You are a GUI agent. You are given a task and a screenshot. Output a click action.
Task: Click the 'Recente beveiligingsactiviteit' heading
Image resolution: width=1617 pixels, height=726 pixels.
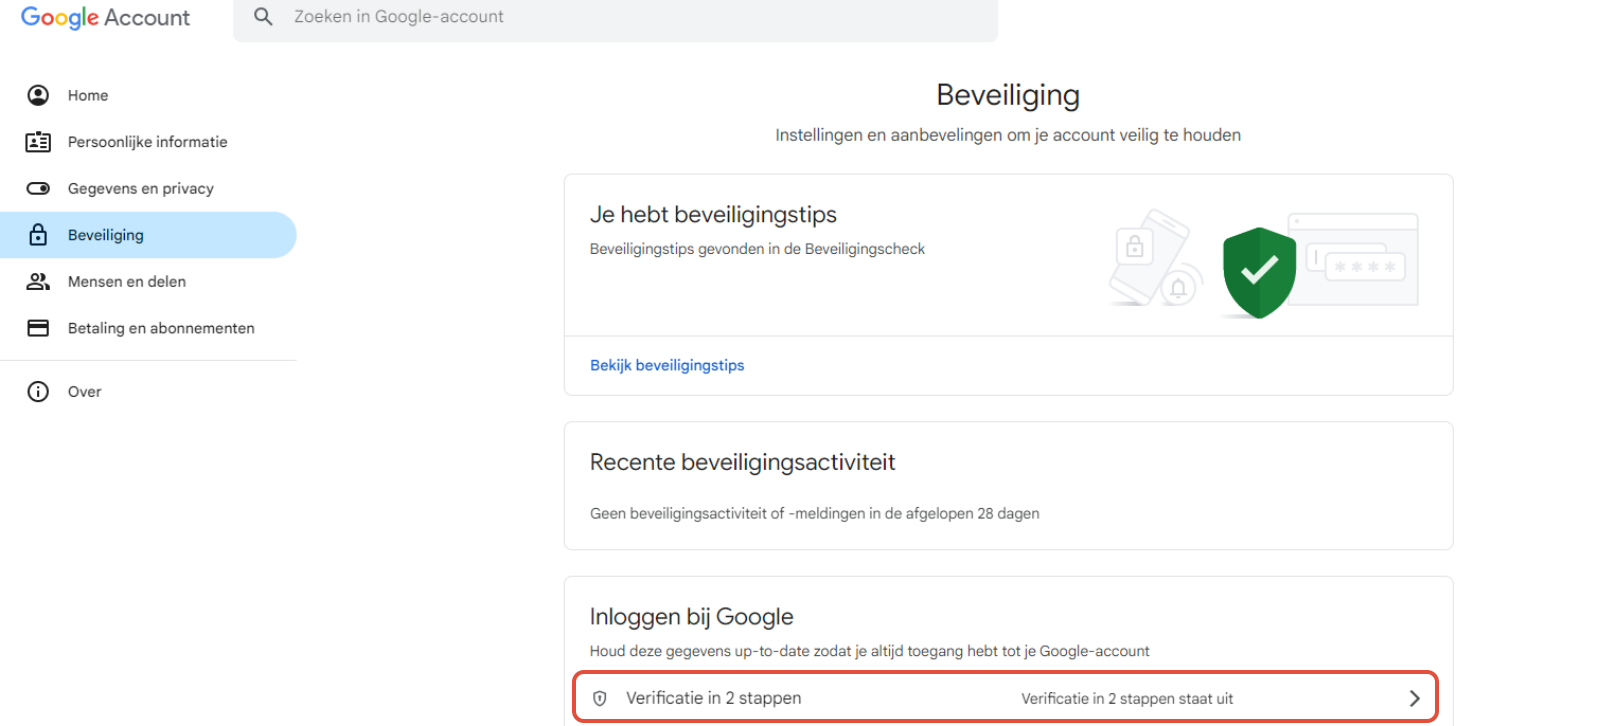pyautogui.click(x=742, y=462)
